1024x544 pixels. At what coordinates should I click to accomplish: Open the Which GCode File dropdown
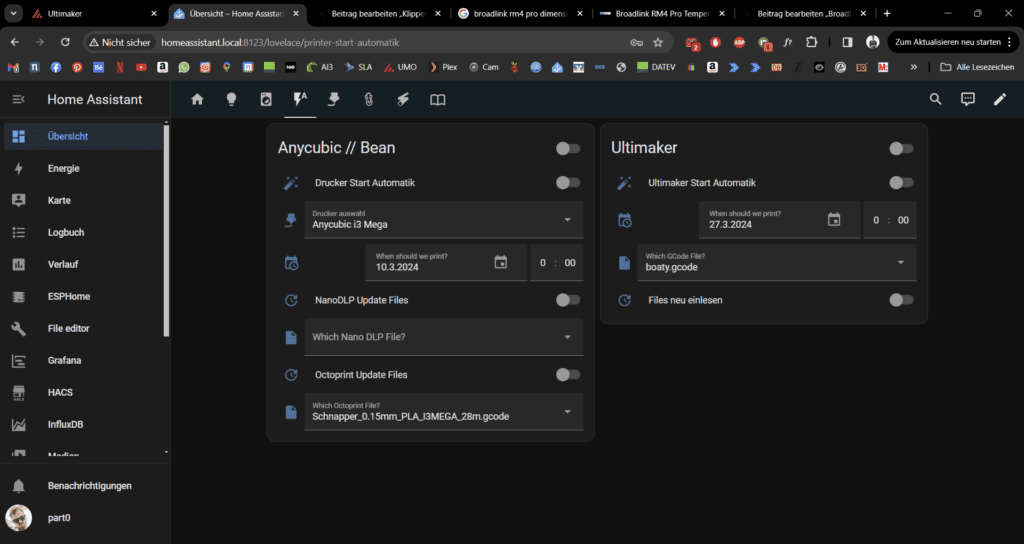pyautogui.click(x=776, y=263)
